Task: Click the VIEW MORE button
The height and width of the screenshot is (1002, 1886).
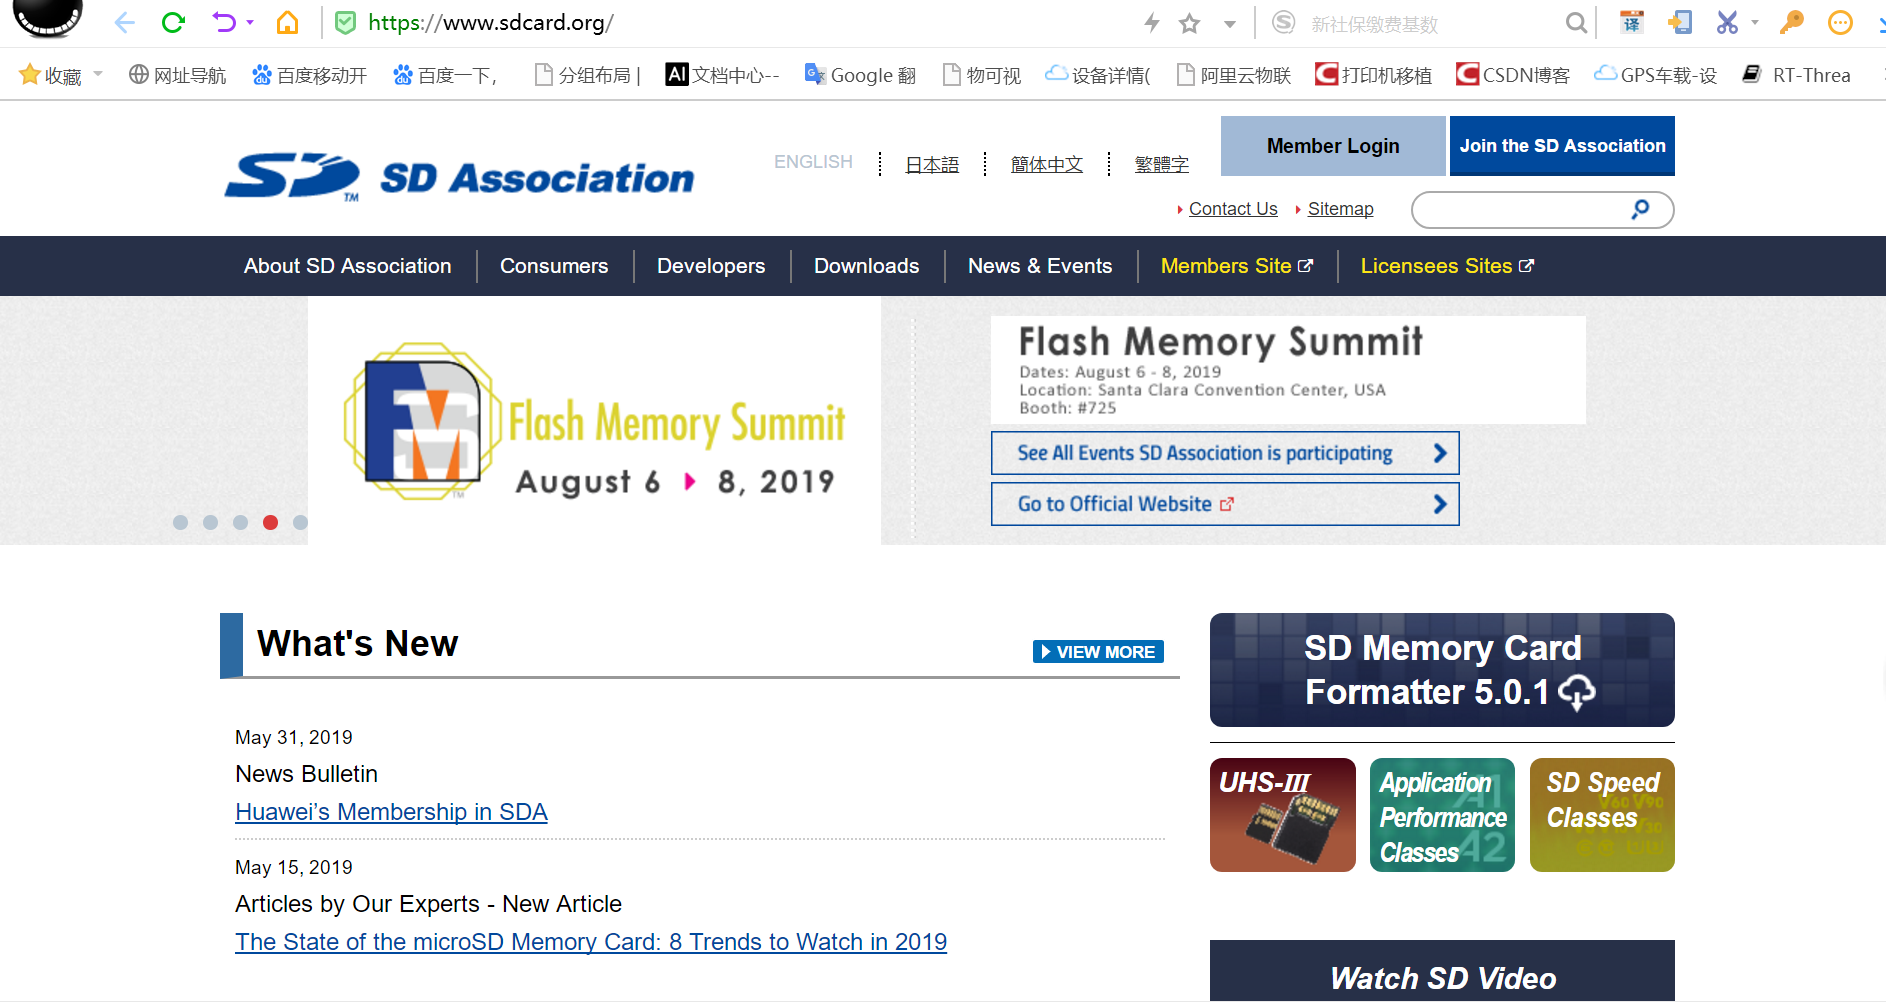Action: 1098,652
